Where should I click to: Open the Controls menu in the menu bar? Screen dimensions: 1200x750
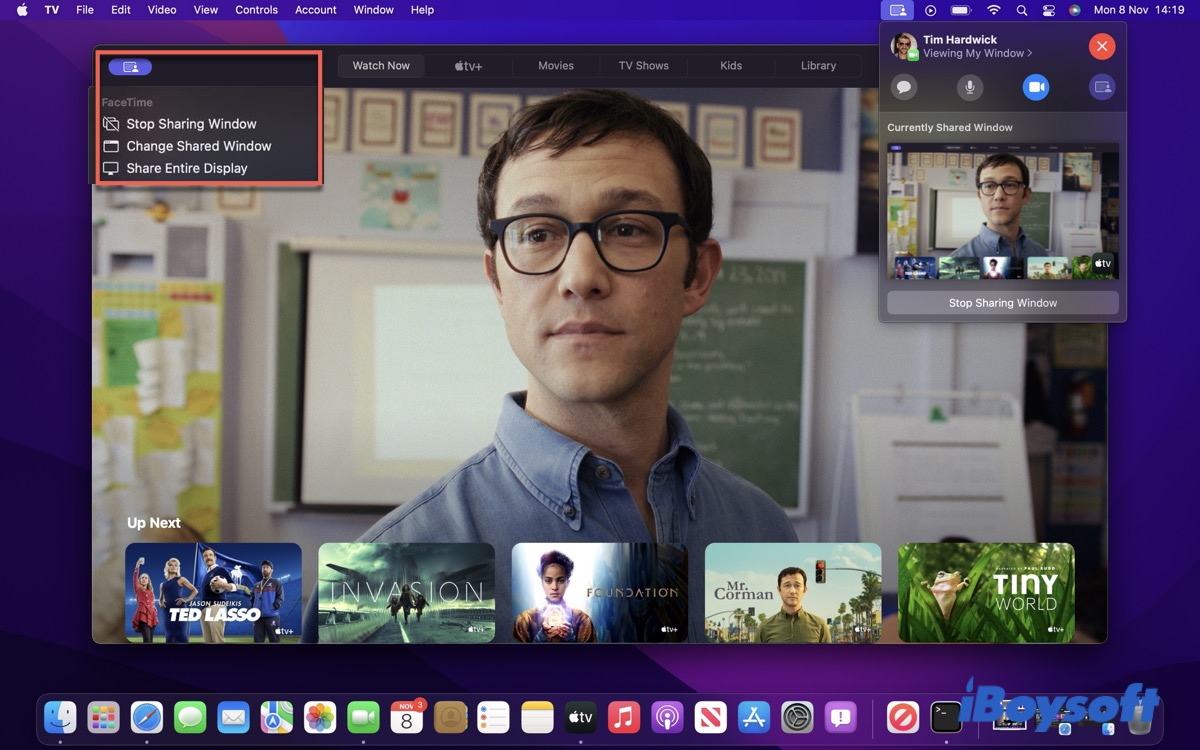pos(256,10)
